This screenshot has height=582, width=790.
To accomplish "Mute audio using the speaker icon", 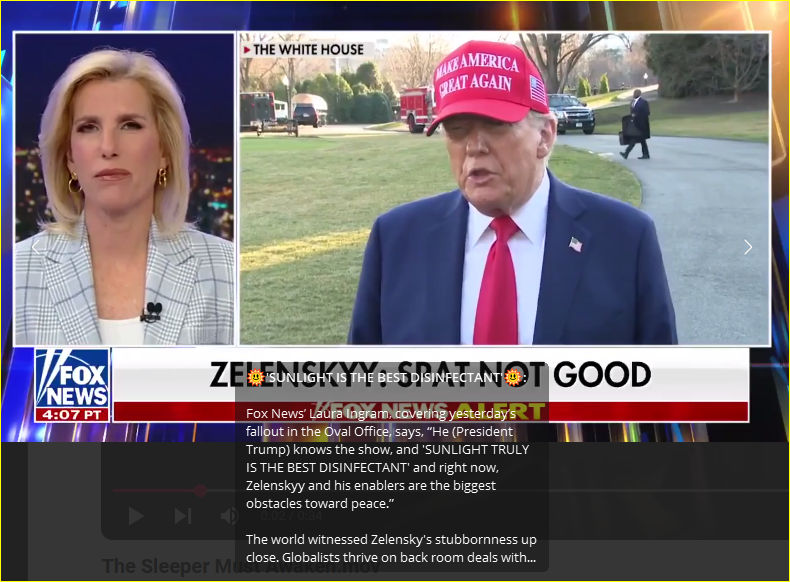I will 229,516.
